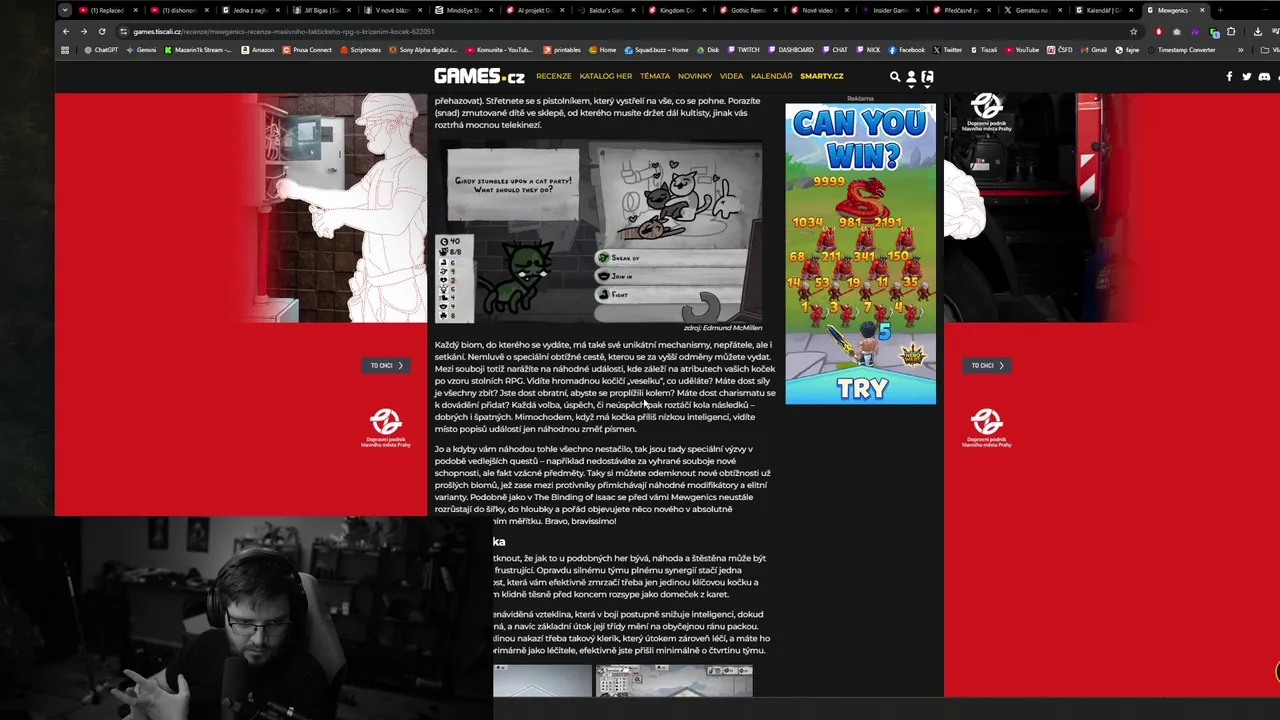Go forward with browser forward arrow

click(x=84, y=31)
